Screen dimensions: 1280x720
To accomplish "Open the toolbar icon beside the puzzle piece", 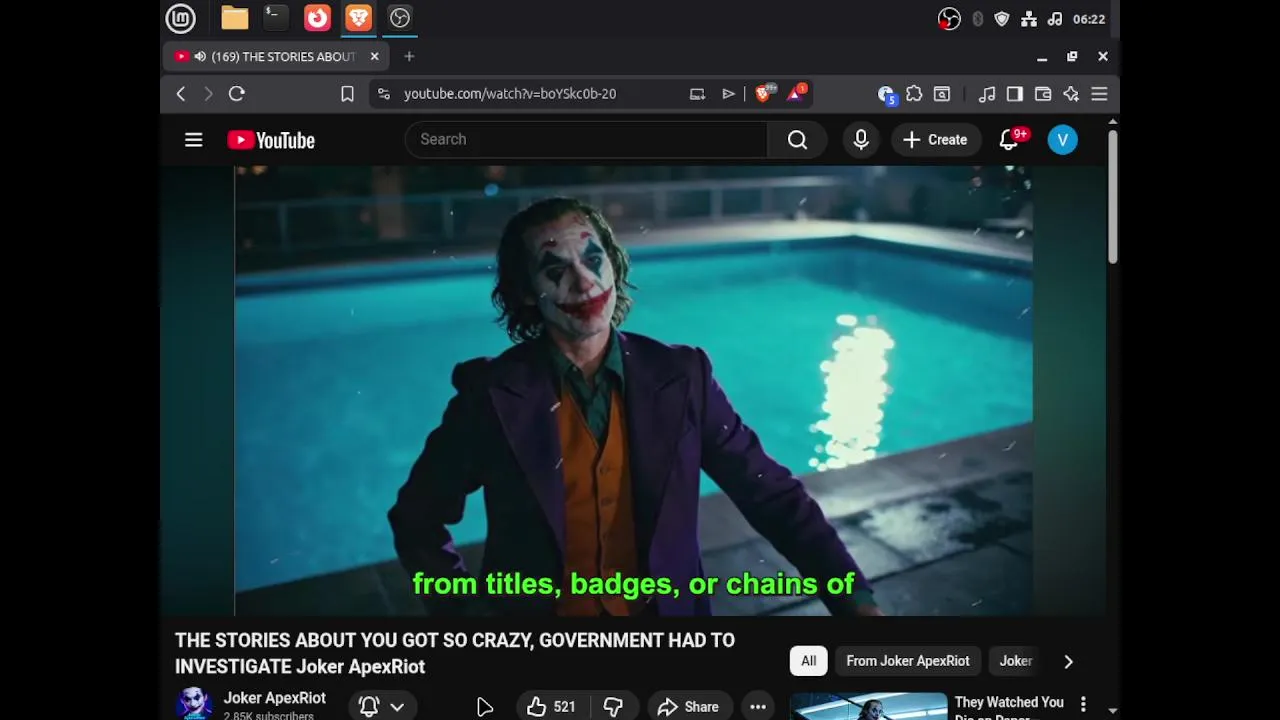I will coord(942,94).
